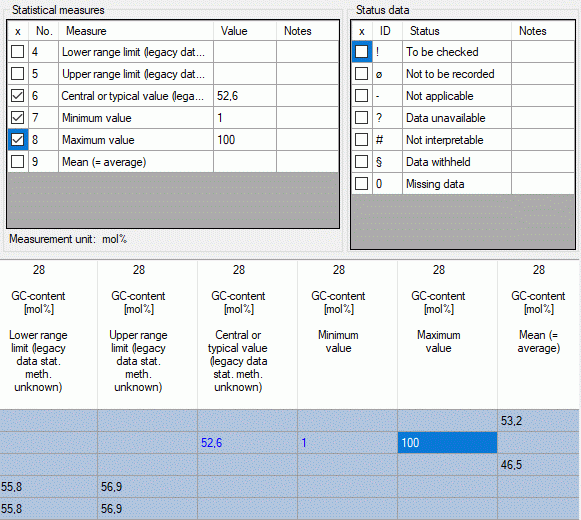Image resolution: width=581 pixels, height=520 pixels.
Task: Tick the 'To be checked' status checkbox
Action: pyautogui.click(x=361, y=52)
